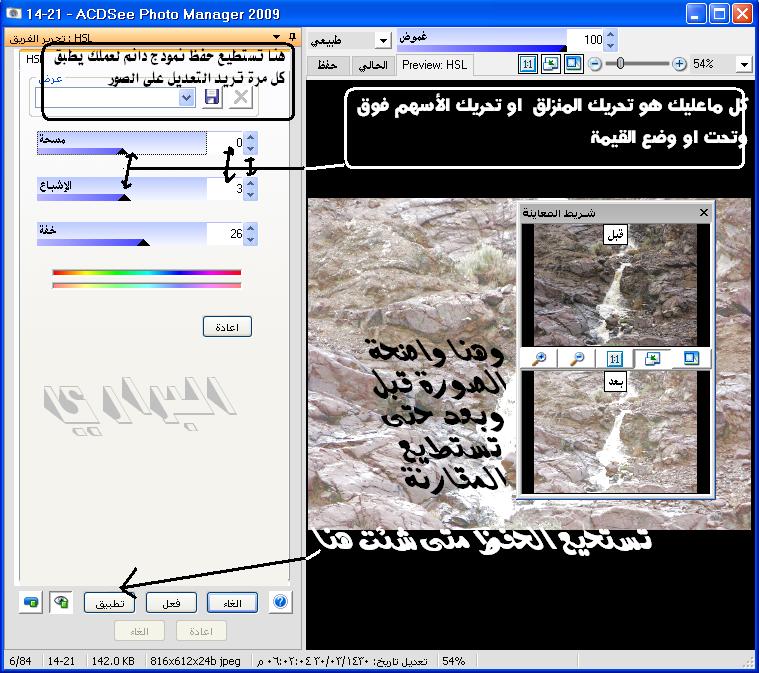
Task: Click the green monitor icon at bottom left
Action: click(30, 602)
